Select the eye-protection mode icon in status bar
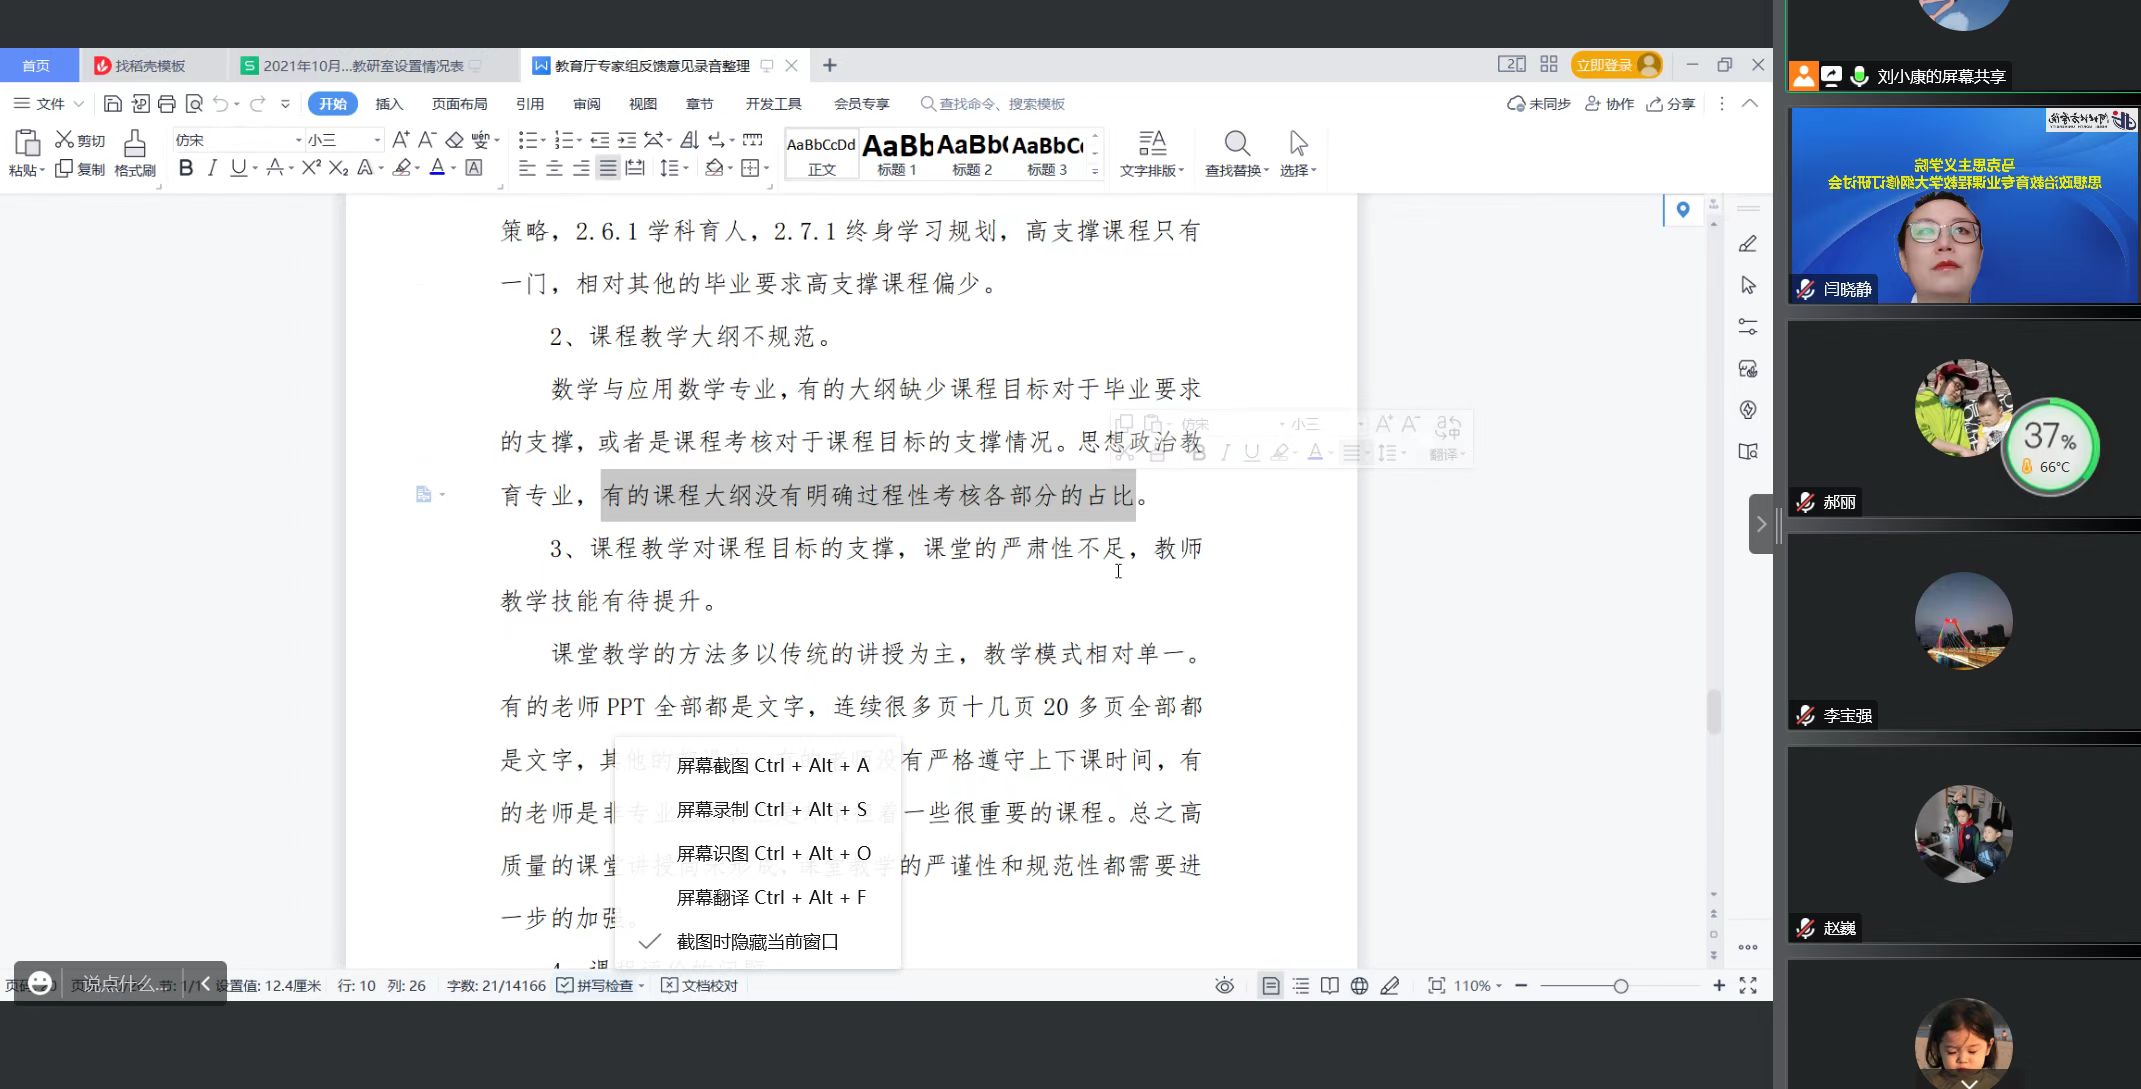2141x1089 pixels. tap(1224, 985)
